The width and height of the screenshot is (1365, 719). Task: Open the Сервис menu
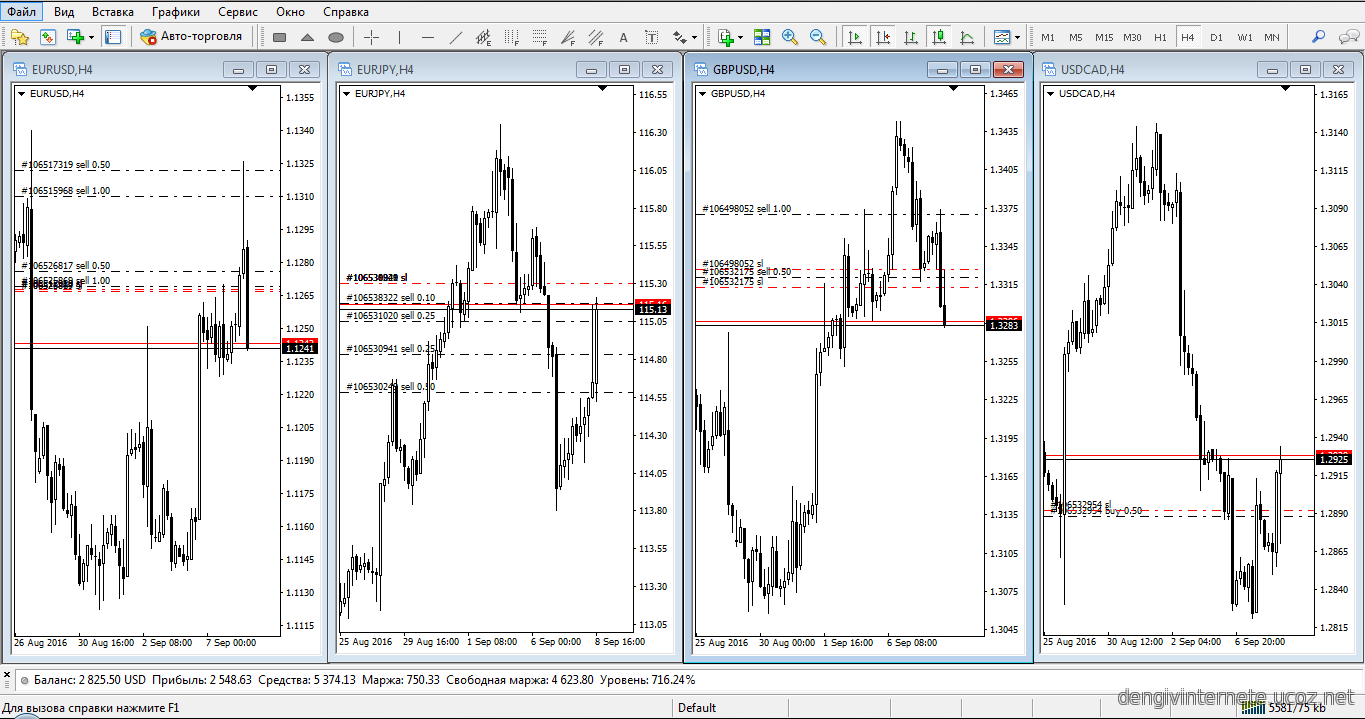point(237,12)
